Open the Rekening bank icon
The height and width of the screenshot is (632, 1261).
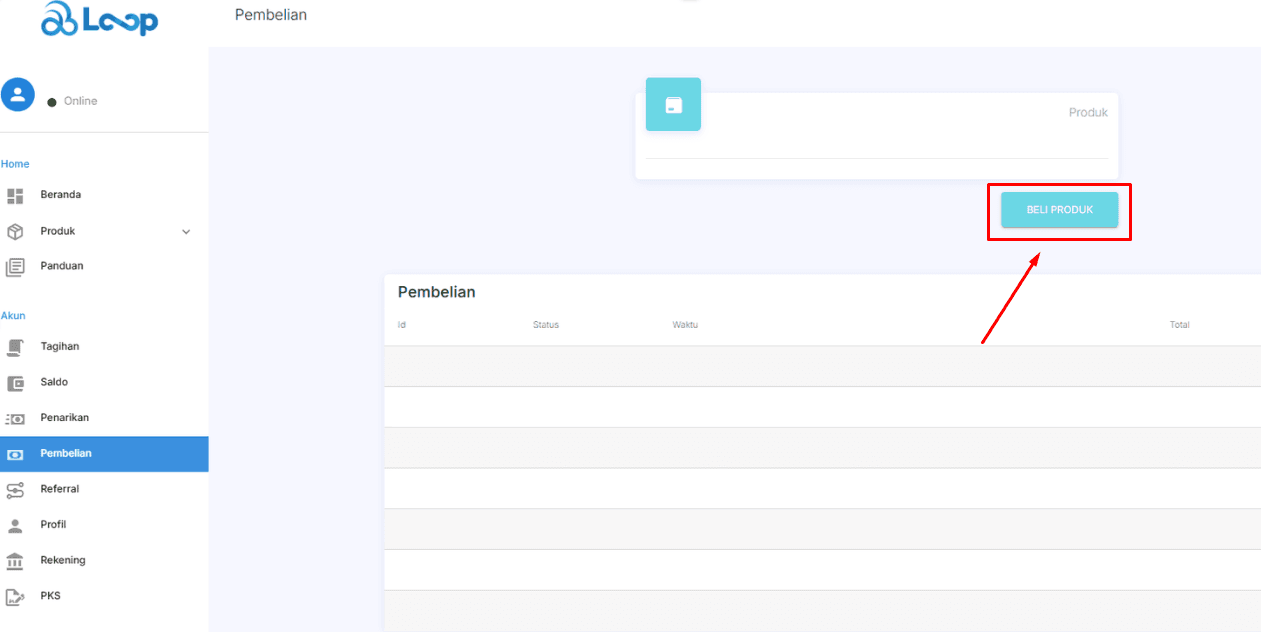(x=15, y=561)
